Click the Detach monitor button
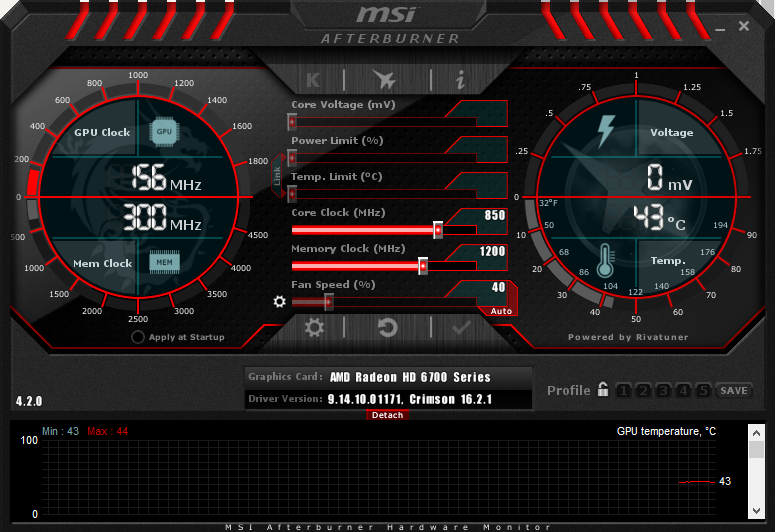This screenshot has height=532, width=775. click(388, 415)
